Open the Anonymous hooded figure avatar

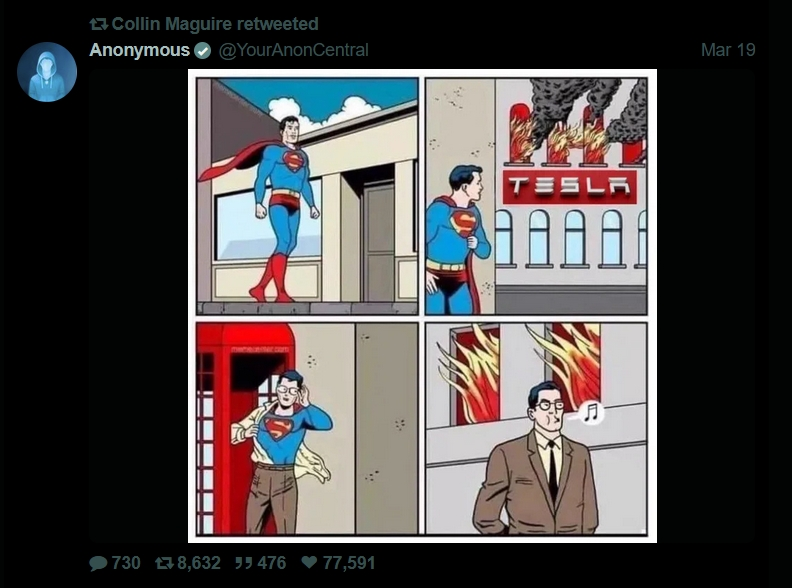click(47, 72)
